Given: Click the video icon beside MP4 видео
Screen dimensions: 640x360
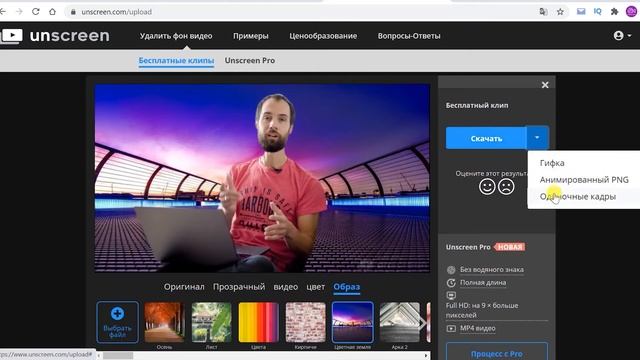Looking at the screenshot, I should pyautogui.click(x=451, y=329).
